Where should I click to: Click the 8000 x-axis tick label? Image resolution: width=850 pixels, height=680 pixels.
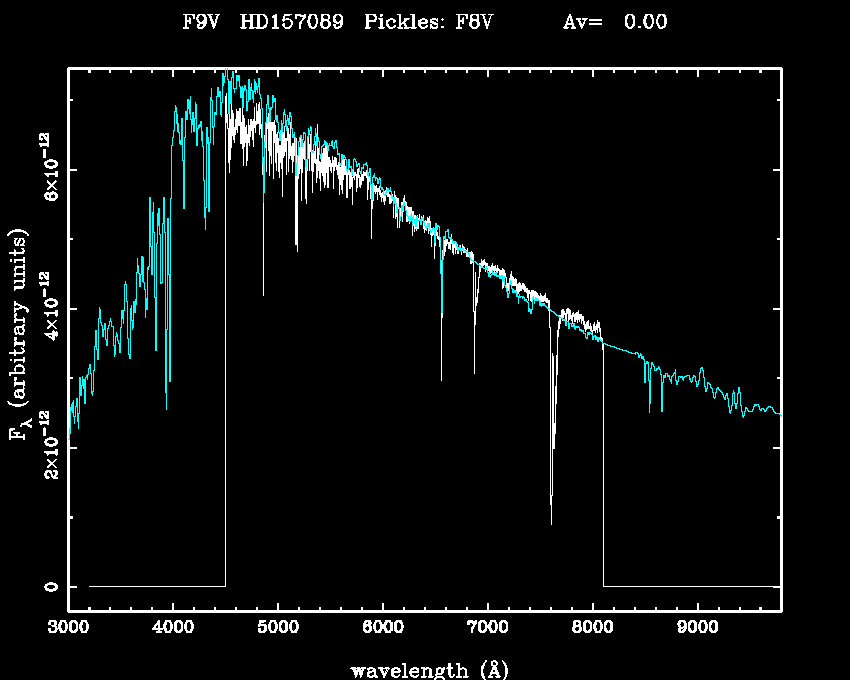pyautogui.click(x=592, y=630)
